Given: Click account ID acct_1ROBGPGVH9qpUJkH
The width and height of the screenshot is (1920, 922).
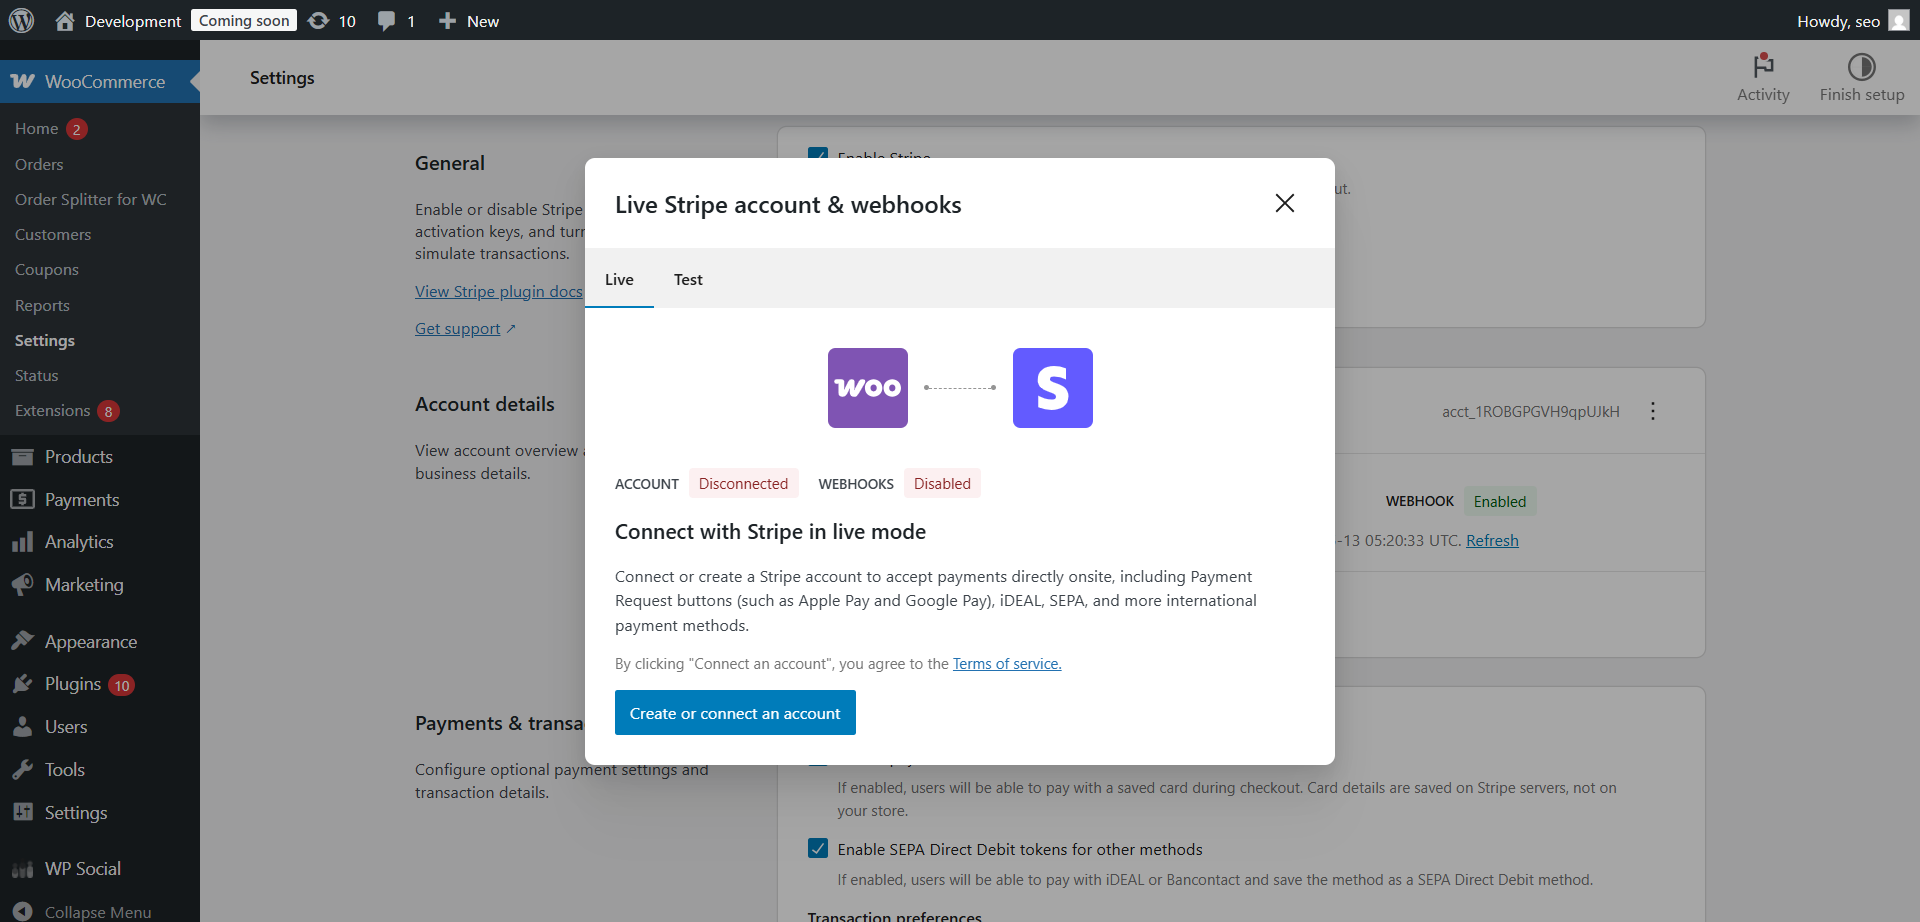Looking at the screenshot, I should tap(1531, 411).
